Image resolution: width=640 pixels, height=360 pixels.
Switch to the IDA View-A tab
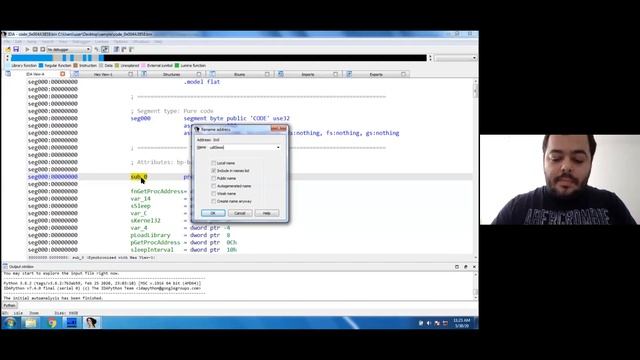point(36,74)
